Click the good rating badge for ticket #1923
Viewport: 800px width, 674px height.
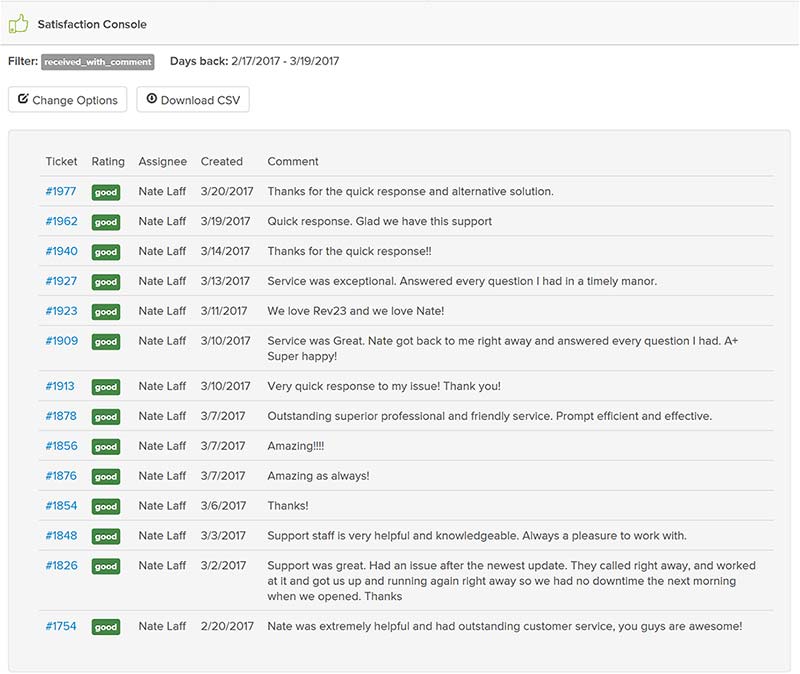[x=106, y=312]
